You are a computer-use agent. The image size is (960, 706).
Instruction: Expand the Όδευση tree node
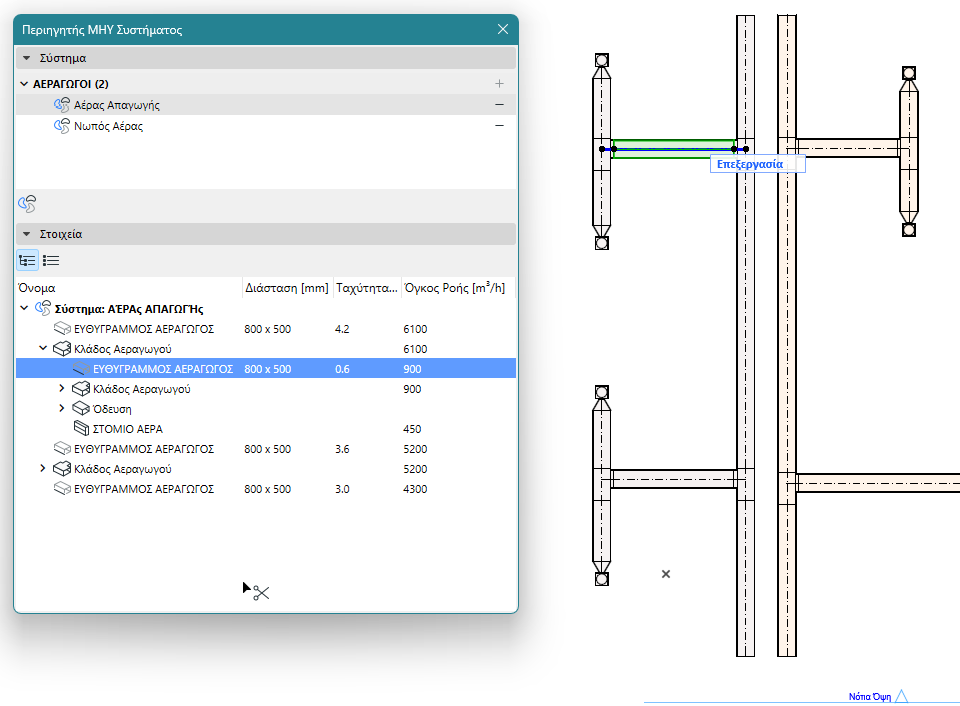(x=62, y=409)
